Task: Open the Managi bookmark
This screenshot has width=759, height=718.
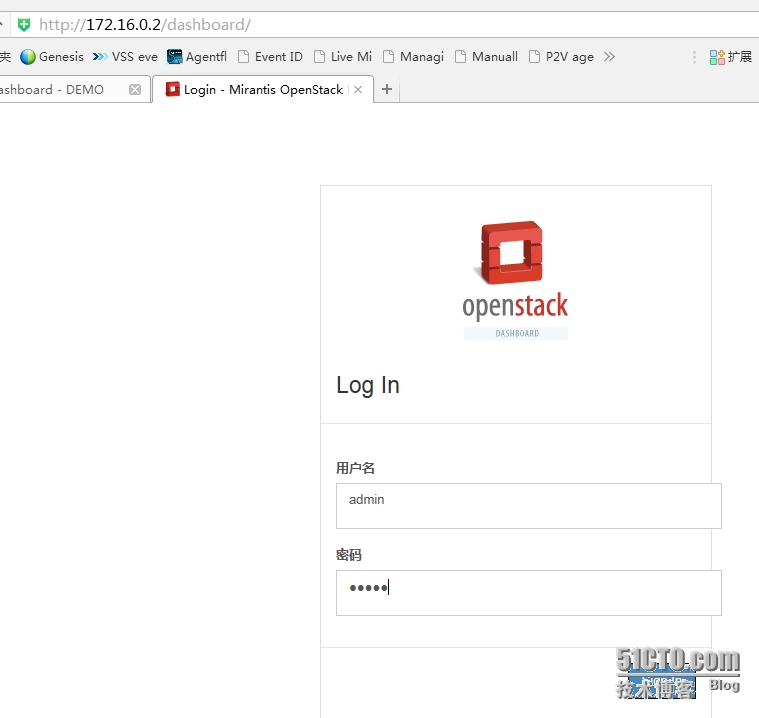Action: tap(413, 57)
